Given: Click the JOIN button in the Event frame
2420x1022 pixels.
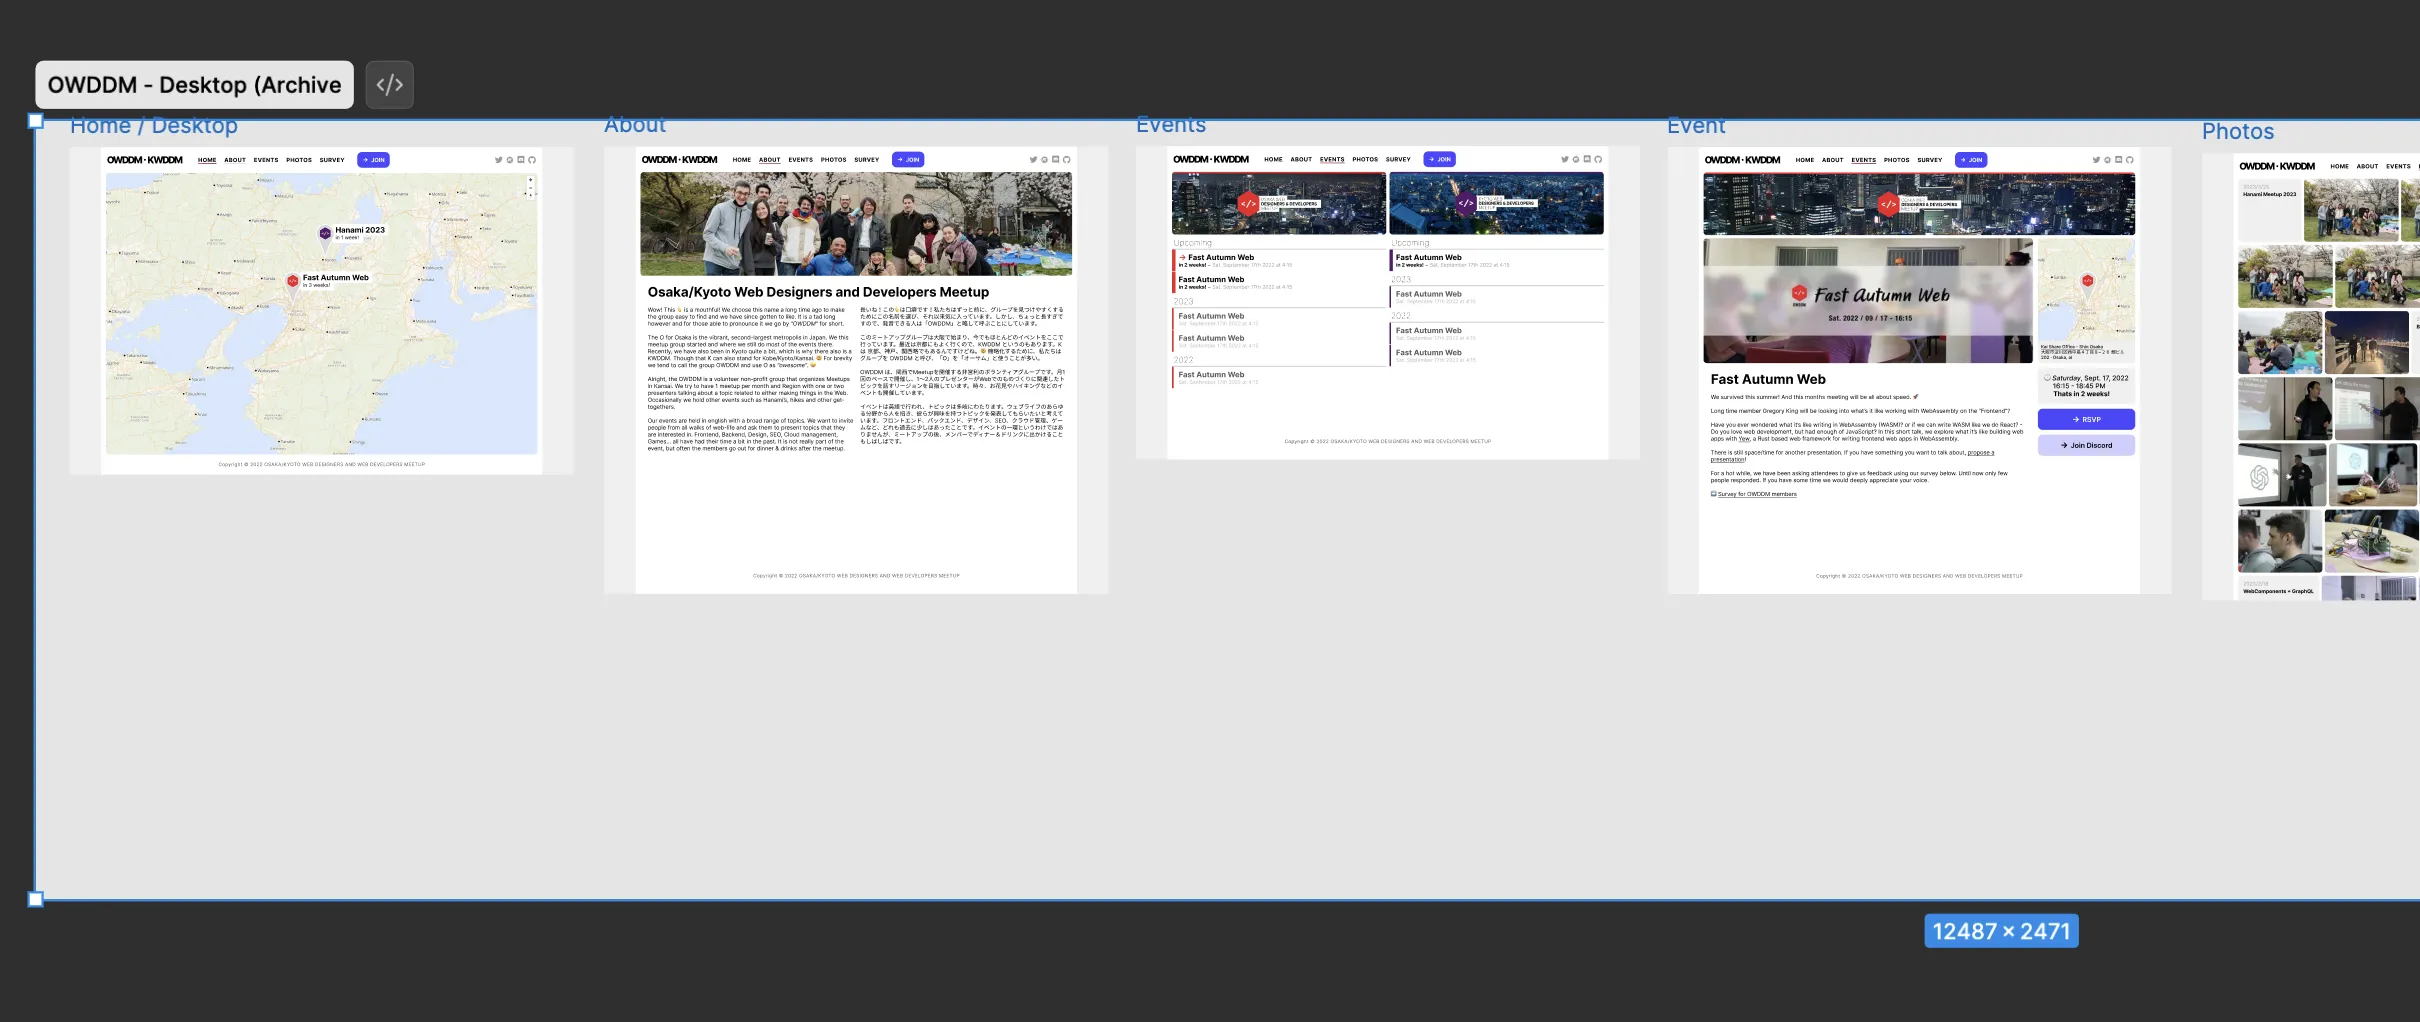Looking at the screenshot, I should [x=1972, y=159].
